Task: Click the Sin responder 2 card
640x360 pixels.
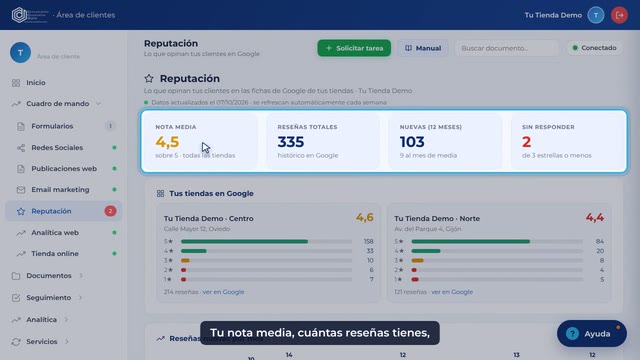Action: (567, 141)
